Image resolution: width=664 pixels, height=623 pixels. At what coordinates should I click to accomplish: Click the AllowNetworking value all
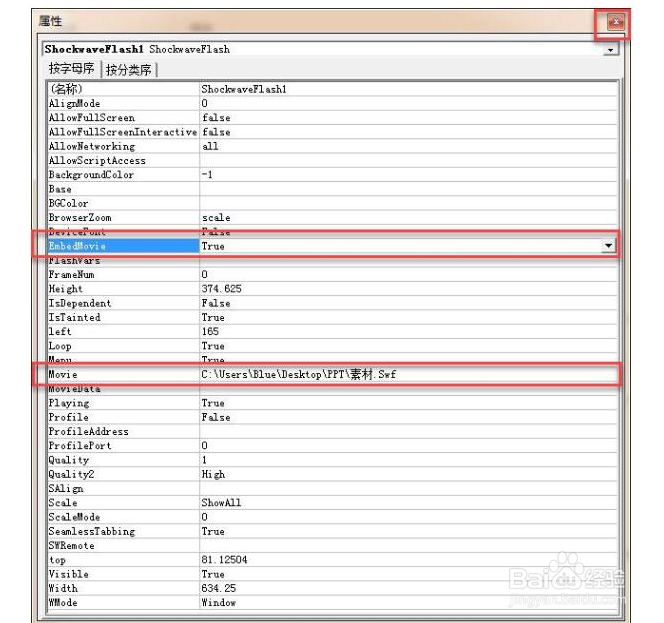click(x=210, y=146)
